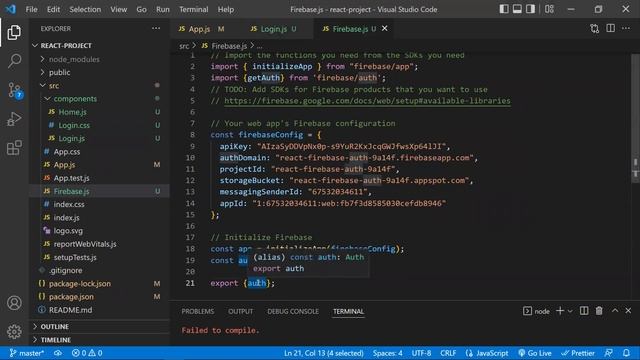Click the Prettier status bar item
Image resolution: width=640 pixels, height=360 pixels.
tap(578, 353)
